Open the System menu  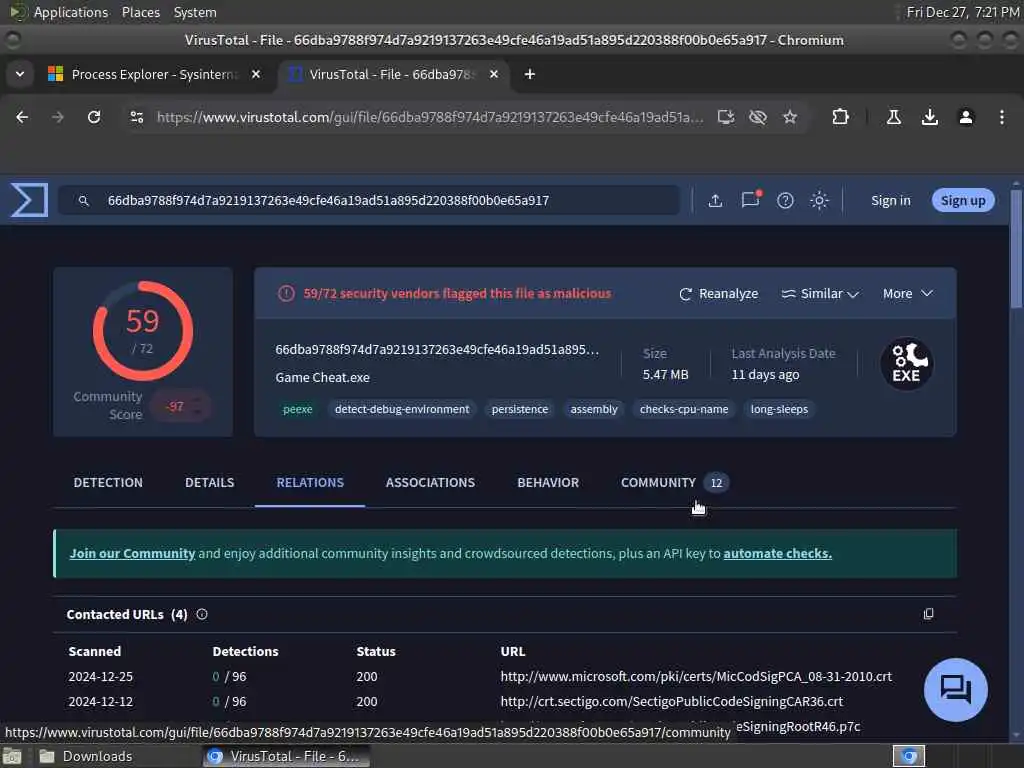click(x=195, y=12)
